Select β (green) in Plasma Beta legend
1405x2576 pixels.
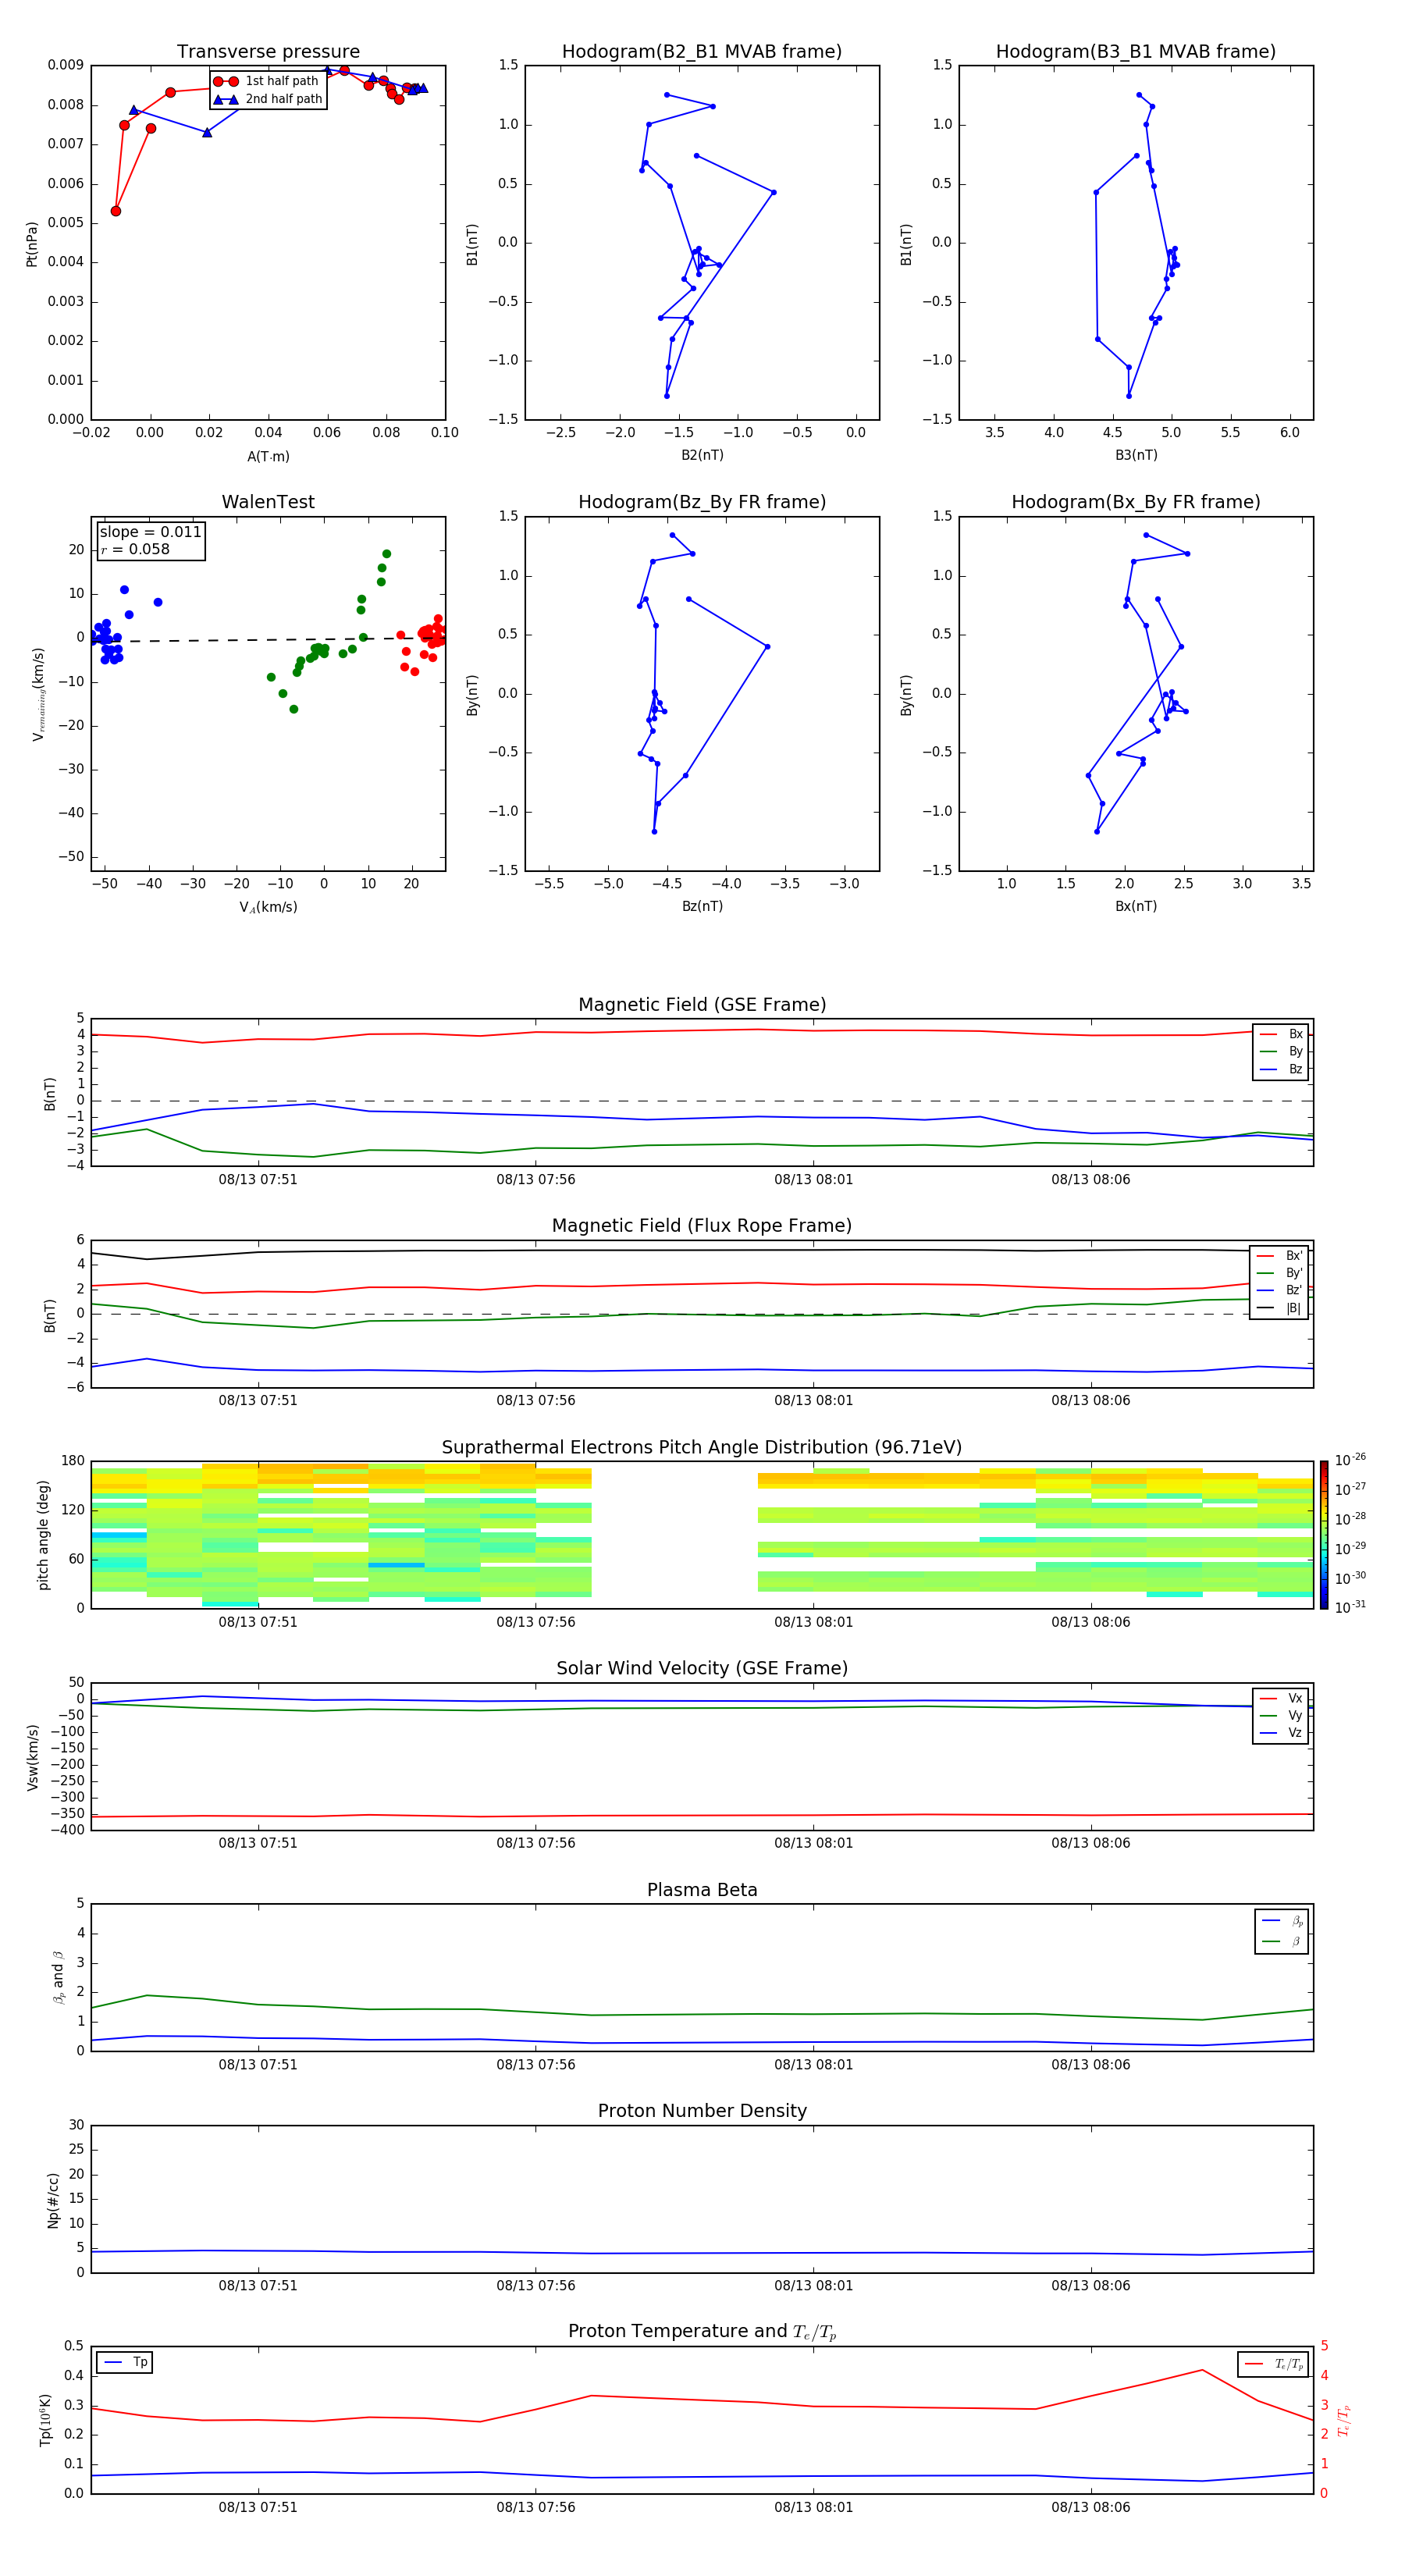coord(1282,1941)
